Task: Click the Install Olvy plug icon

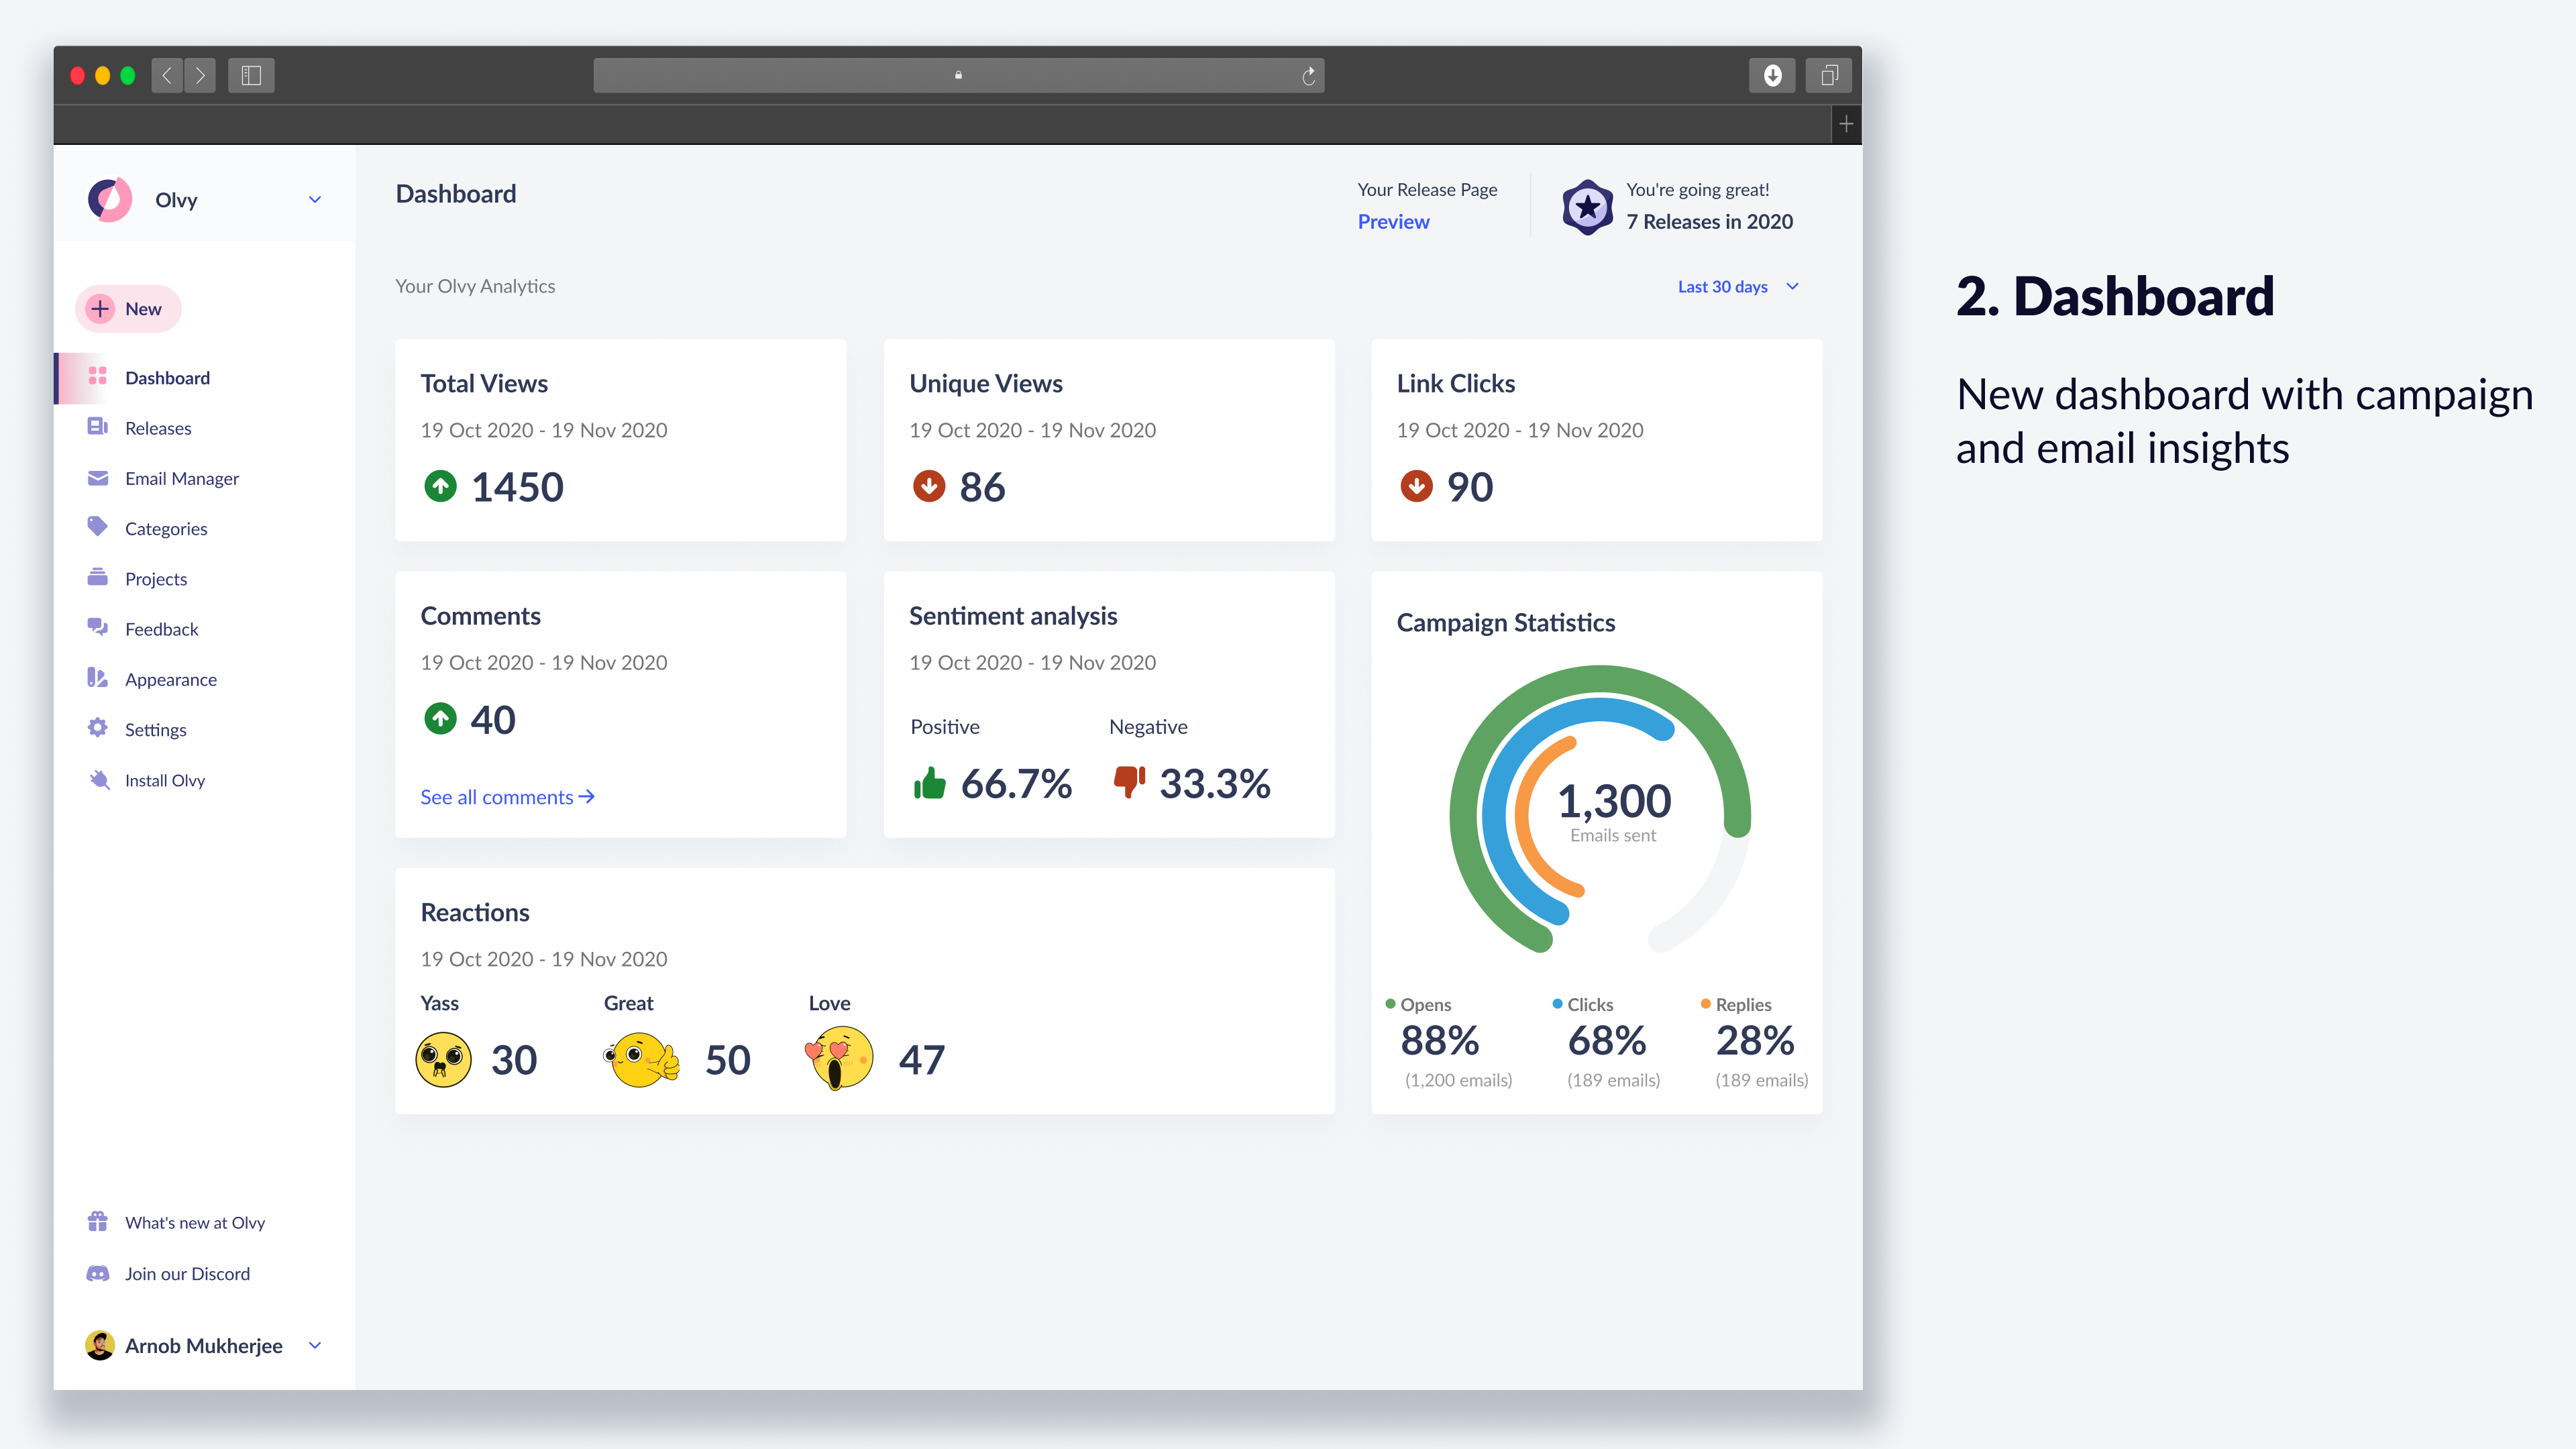Action: [99, 780]
